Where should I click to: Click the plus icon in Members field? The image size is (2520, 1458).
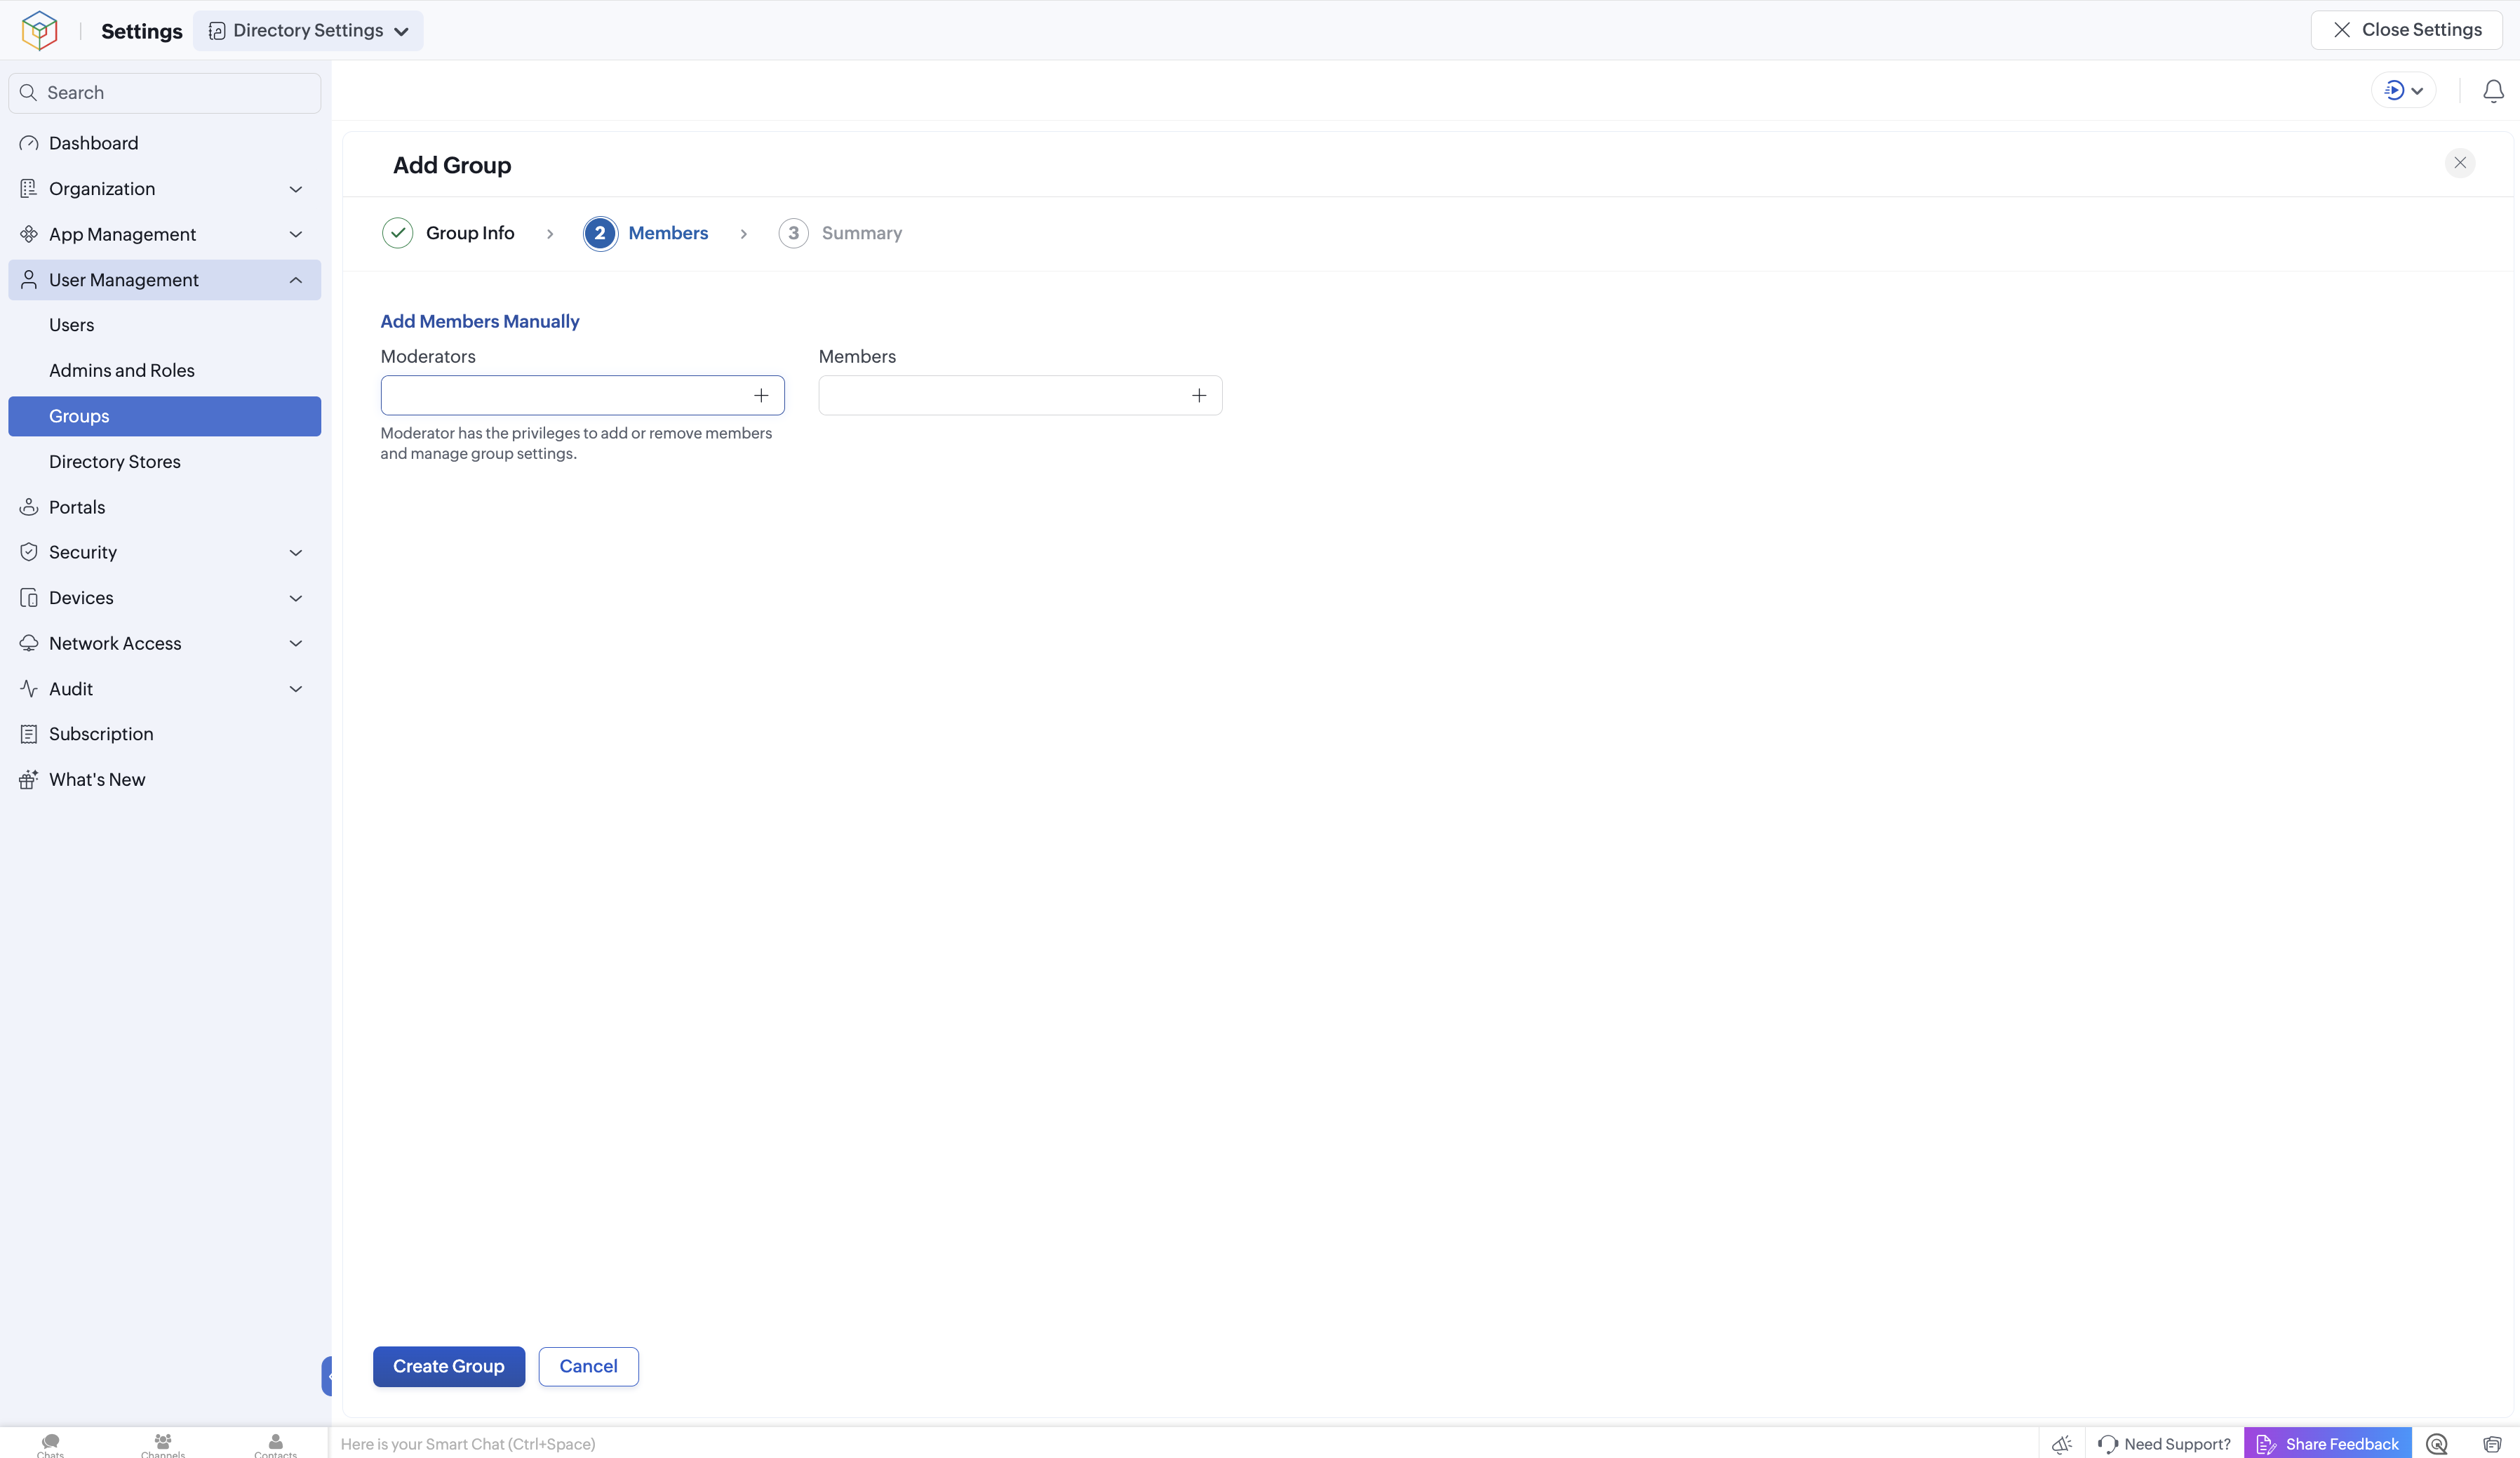coord(1199,396)
